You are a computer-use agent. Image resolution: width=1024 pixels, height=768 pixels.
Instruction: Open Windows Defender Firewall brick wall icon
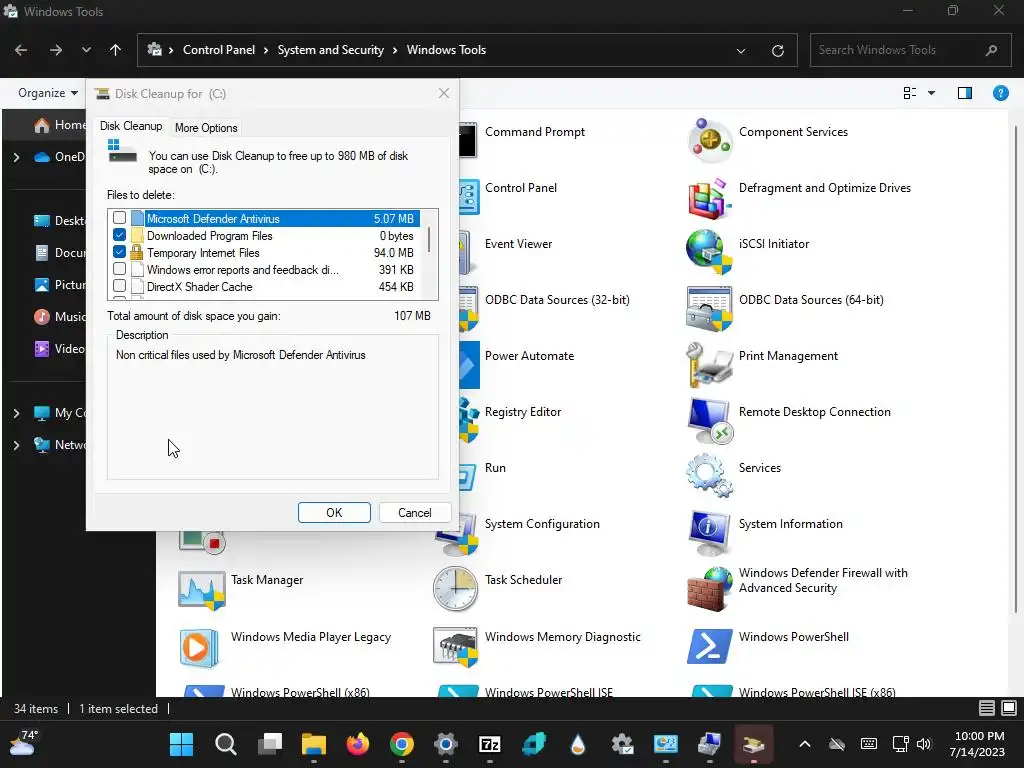click(709, 588)
